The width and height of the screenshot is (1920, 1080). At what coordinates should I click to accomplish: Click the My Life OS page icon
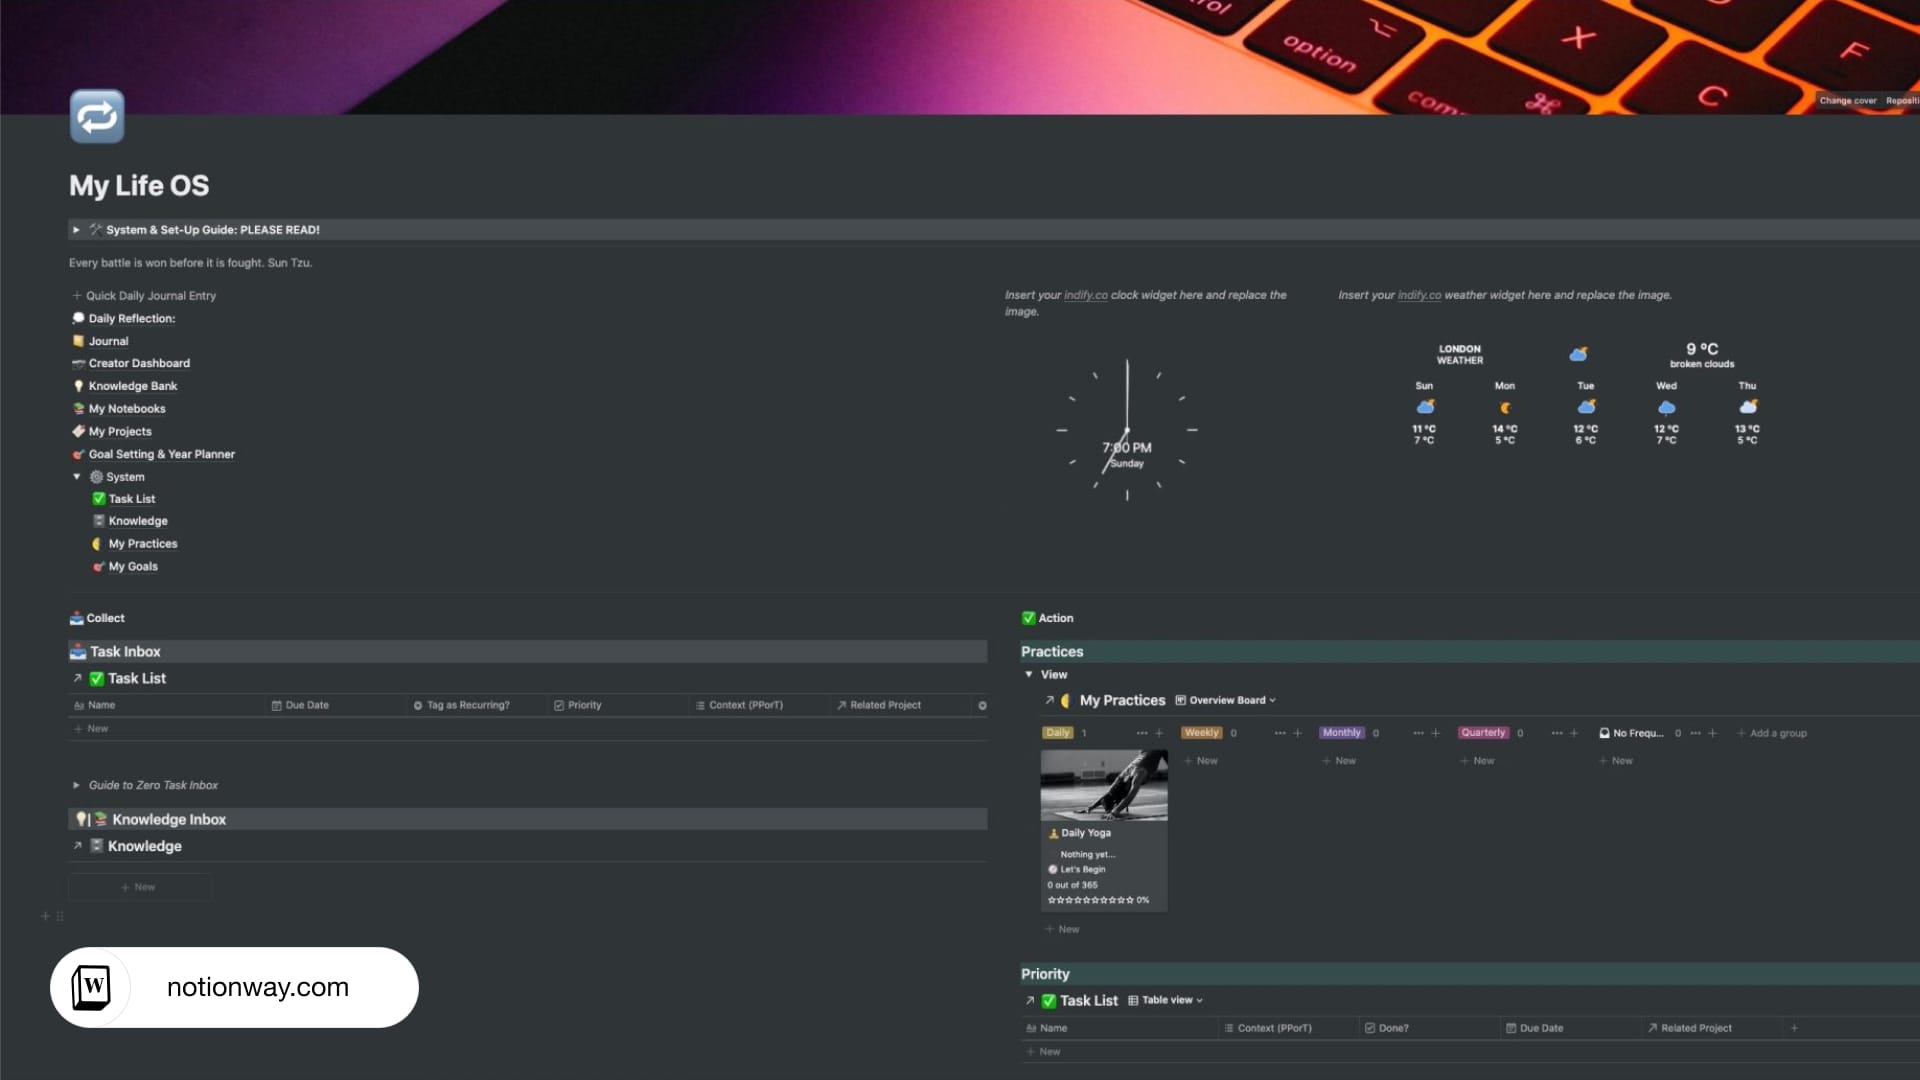(x=97, y=117)
